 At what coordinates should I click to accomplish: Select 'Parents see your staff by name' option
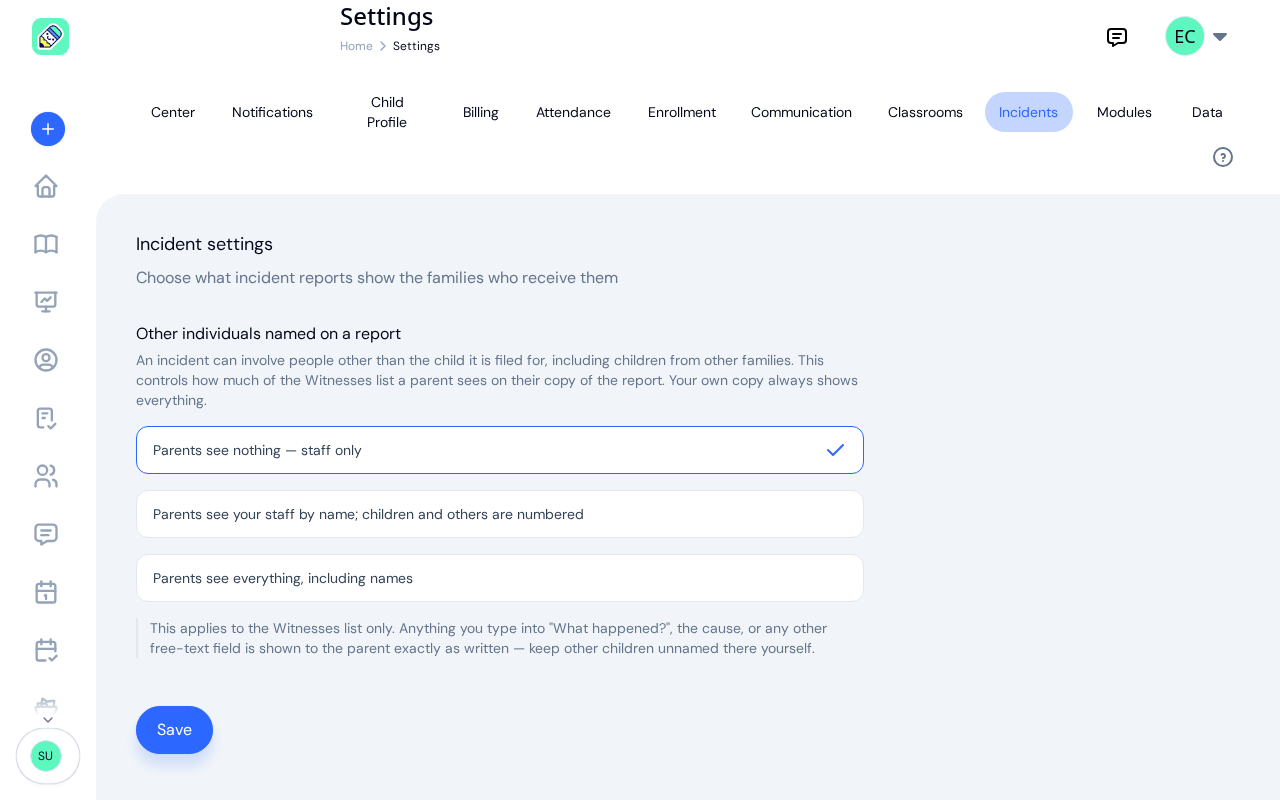point(500,514)
